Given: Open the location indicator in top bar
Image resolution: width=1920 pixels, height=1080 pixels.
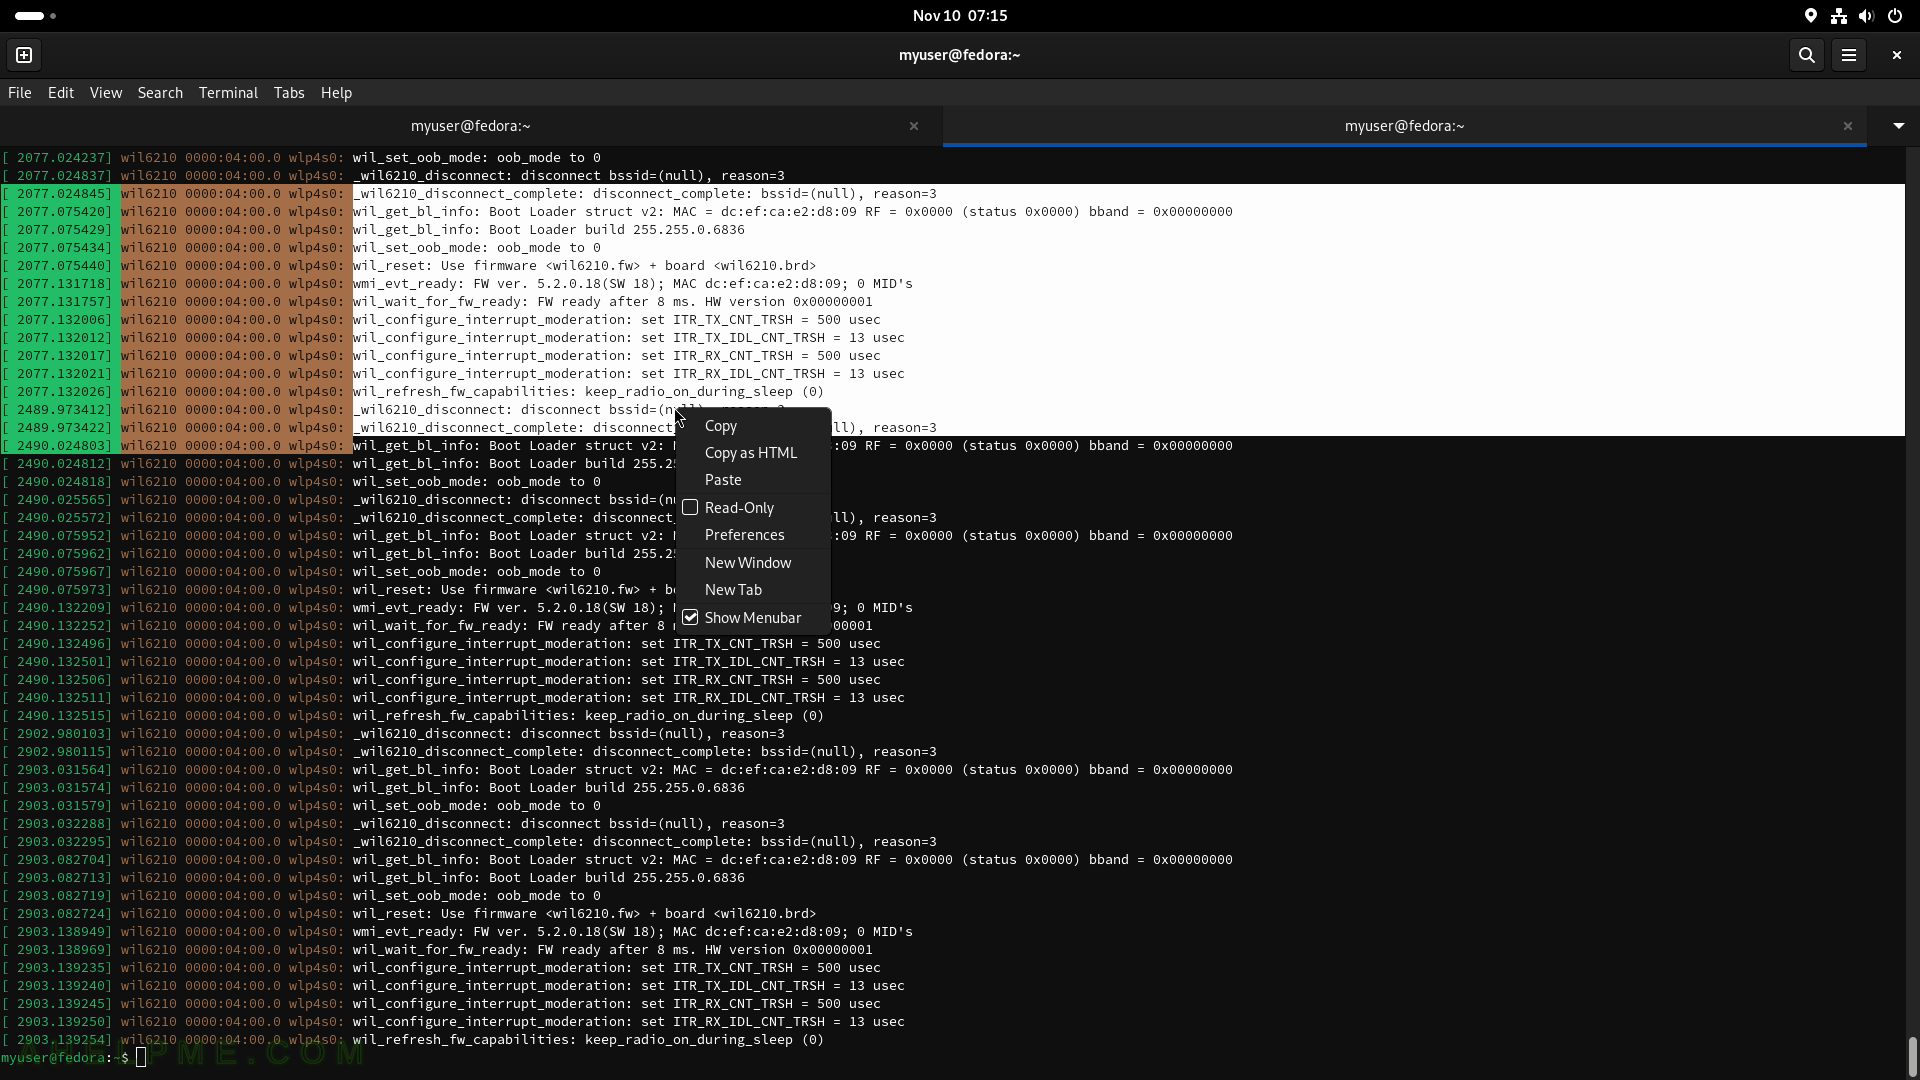Looking at the screenshot, I should (x=1810, y=16).
